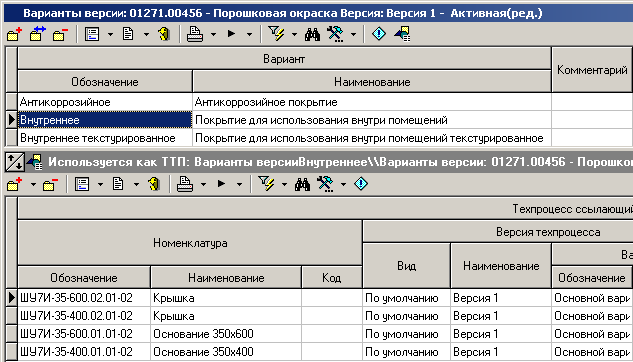Expand document dropdown arrow in lower toolbar
Screen dimensions: 633x362
tap(136, 185)
